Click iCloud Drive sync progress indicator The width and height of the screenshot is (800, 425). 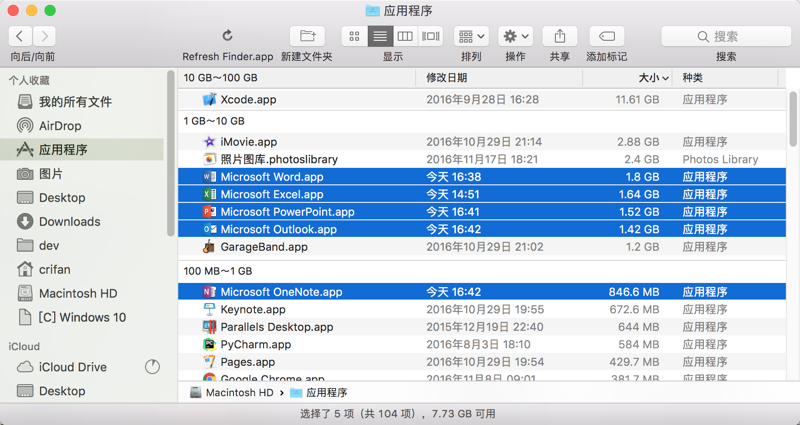click(152, 366)
